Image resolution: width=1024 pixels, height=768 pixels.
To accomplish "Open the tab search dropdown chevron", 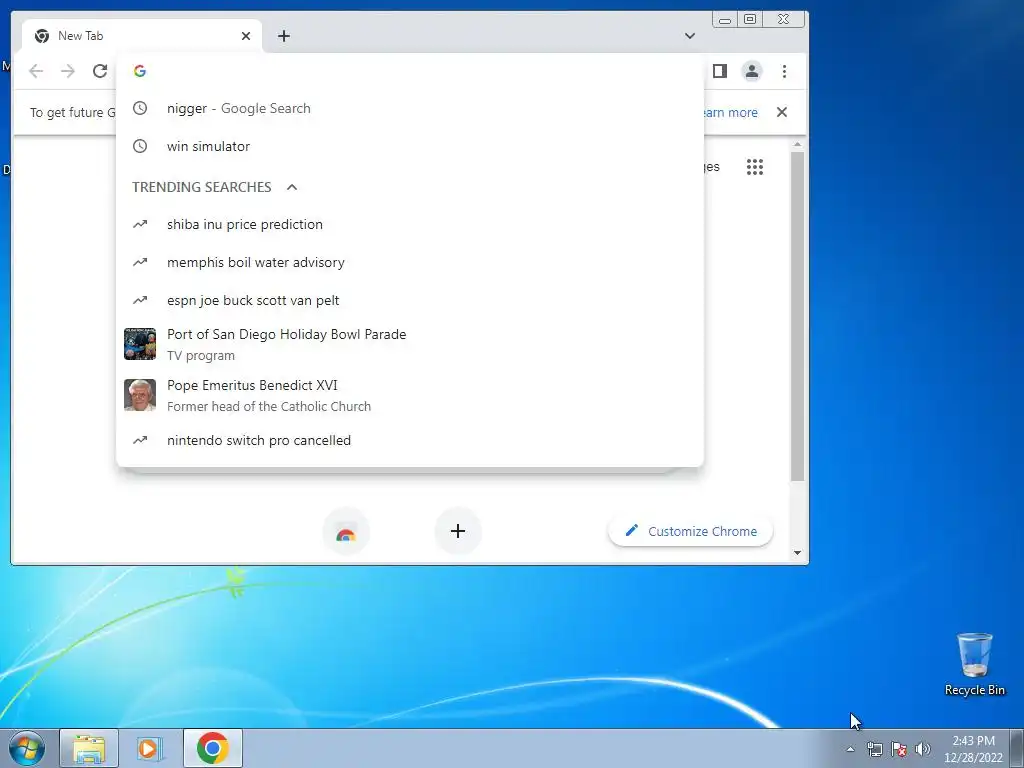I will 690,36.
